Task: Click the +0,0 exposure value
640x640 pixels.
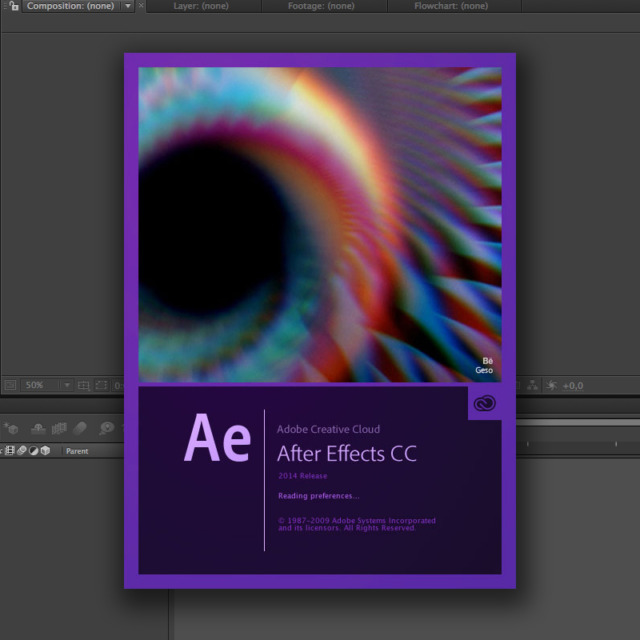Action: point(572,386)
